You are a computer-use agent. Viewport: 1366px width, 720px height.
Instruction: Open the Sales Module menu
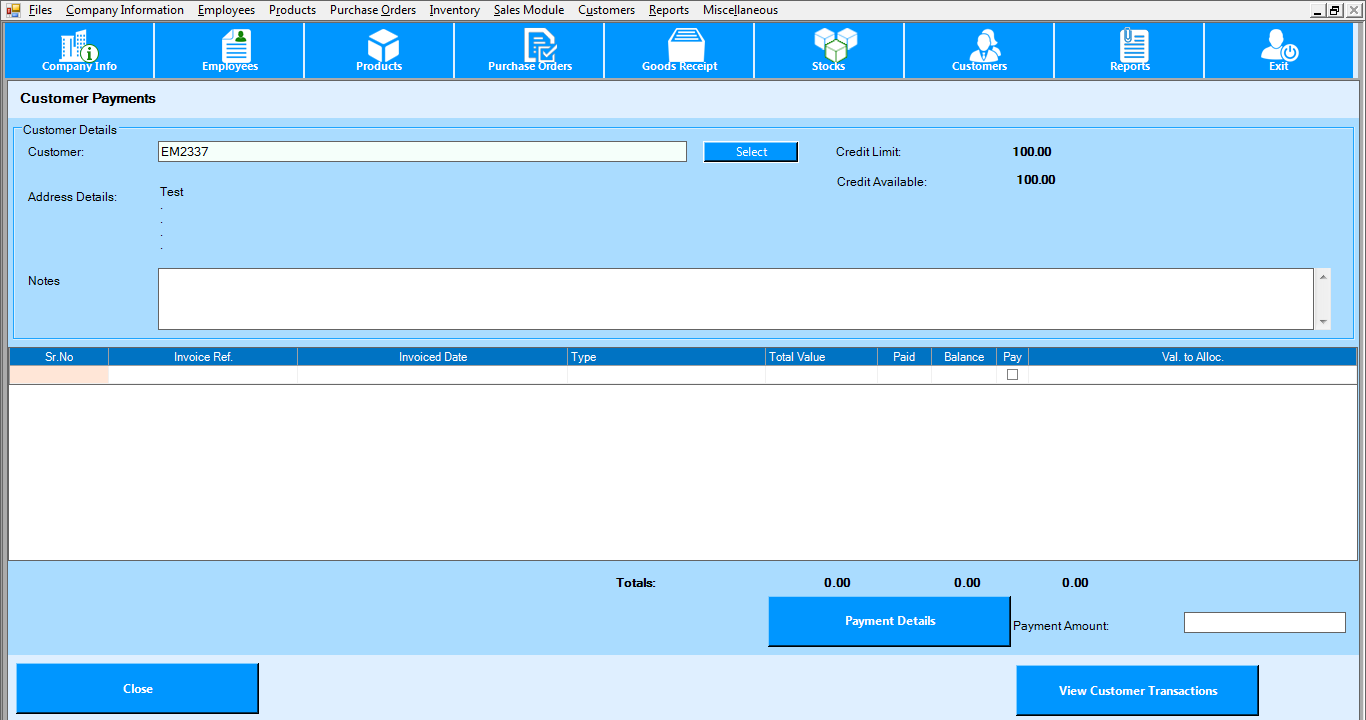(528, 10)
